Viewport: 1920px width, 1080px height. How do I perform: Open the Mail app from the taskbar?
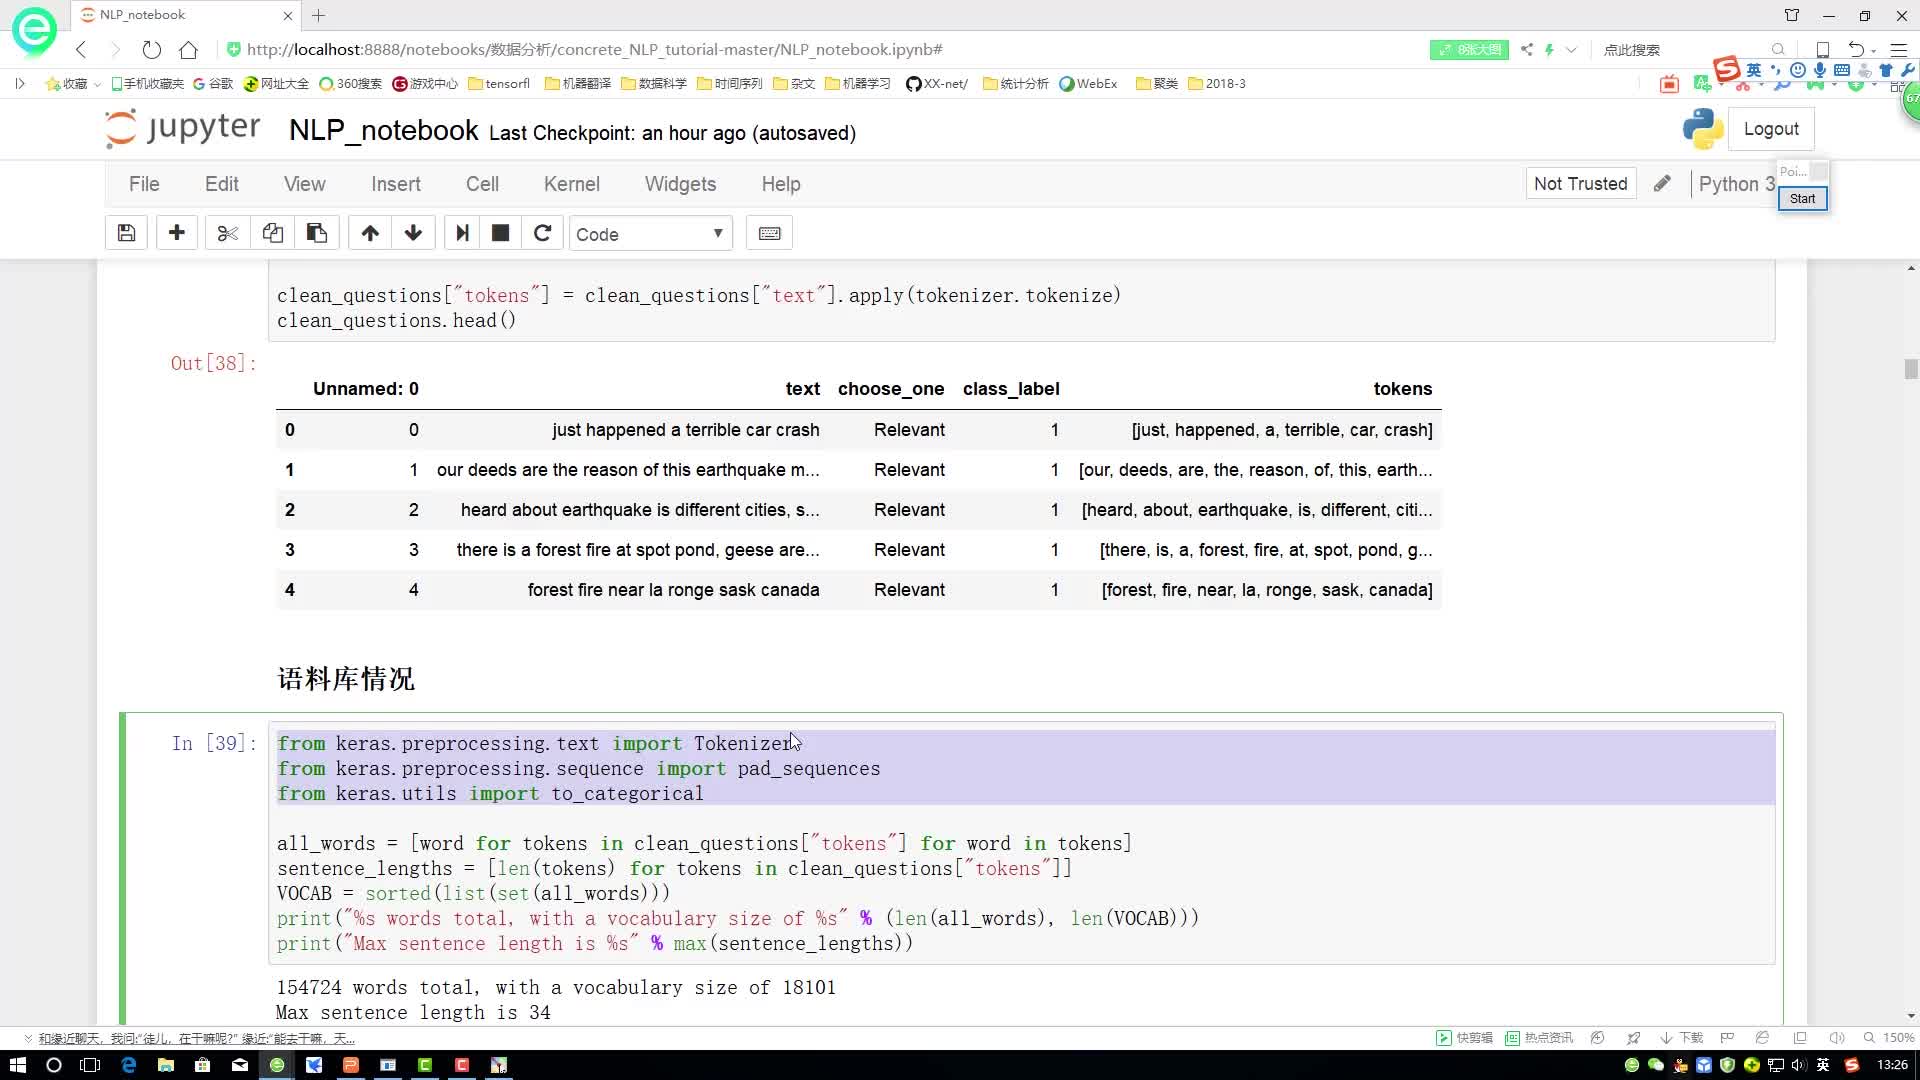(x=240, y=1065)
